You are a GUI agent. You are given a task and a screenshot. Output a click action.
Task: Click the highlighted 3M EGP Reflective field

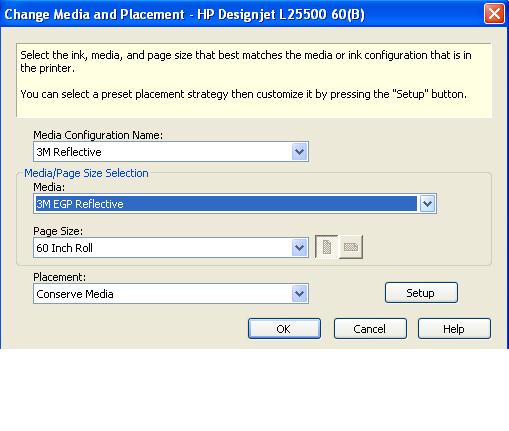click(235, 203)
